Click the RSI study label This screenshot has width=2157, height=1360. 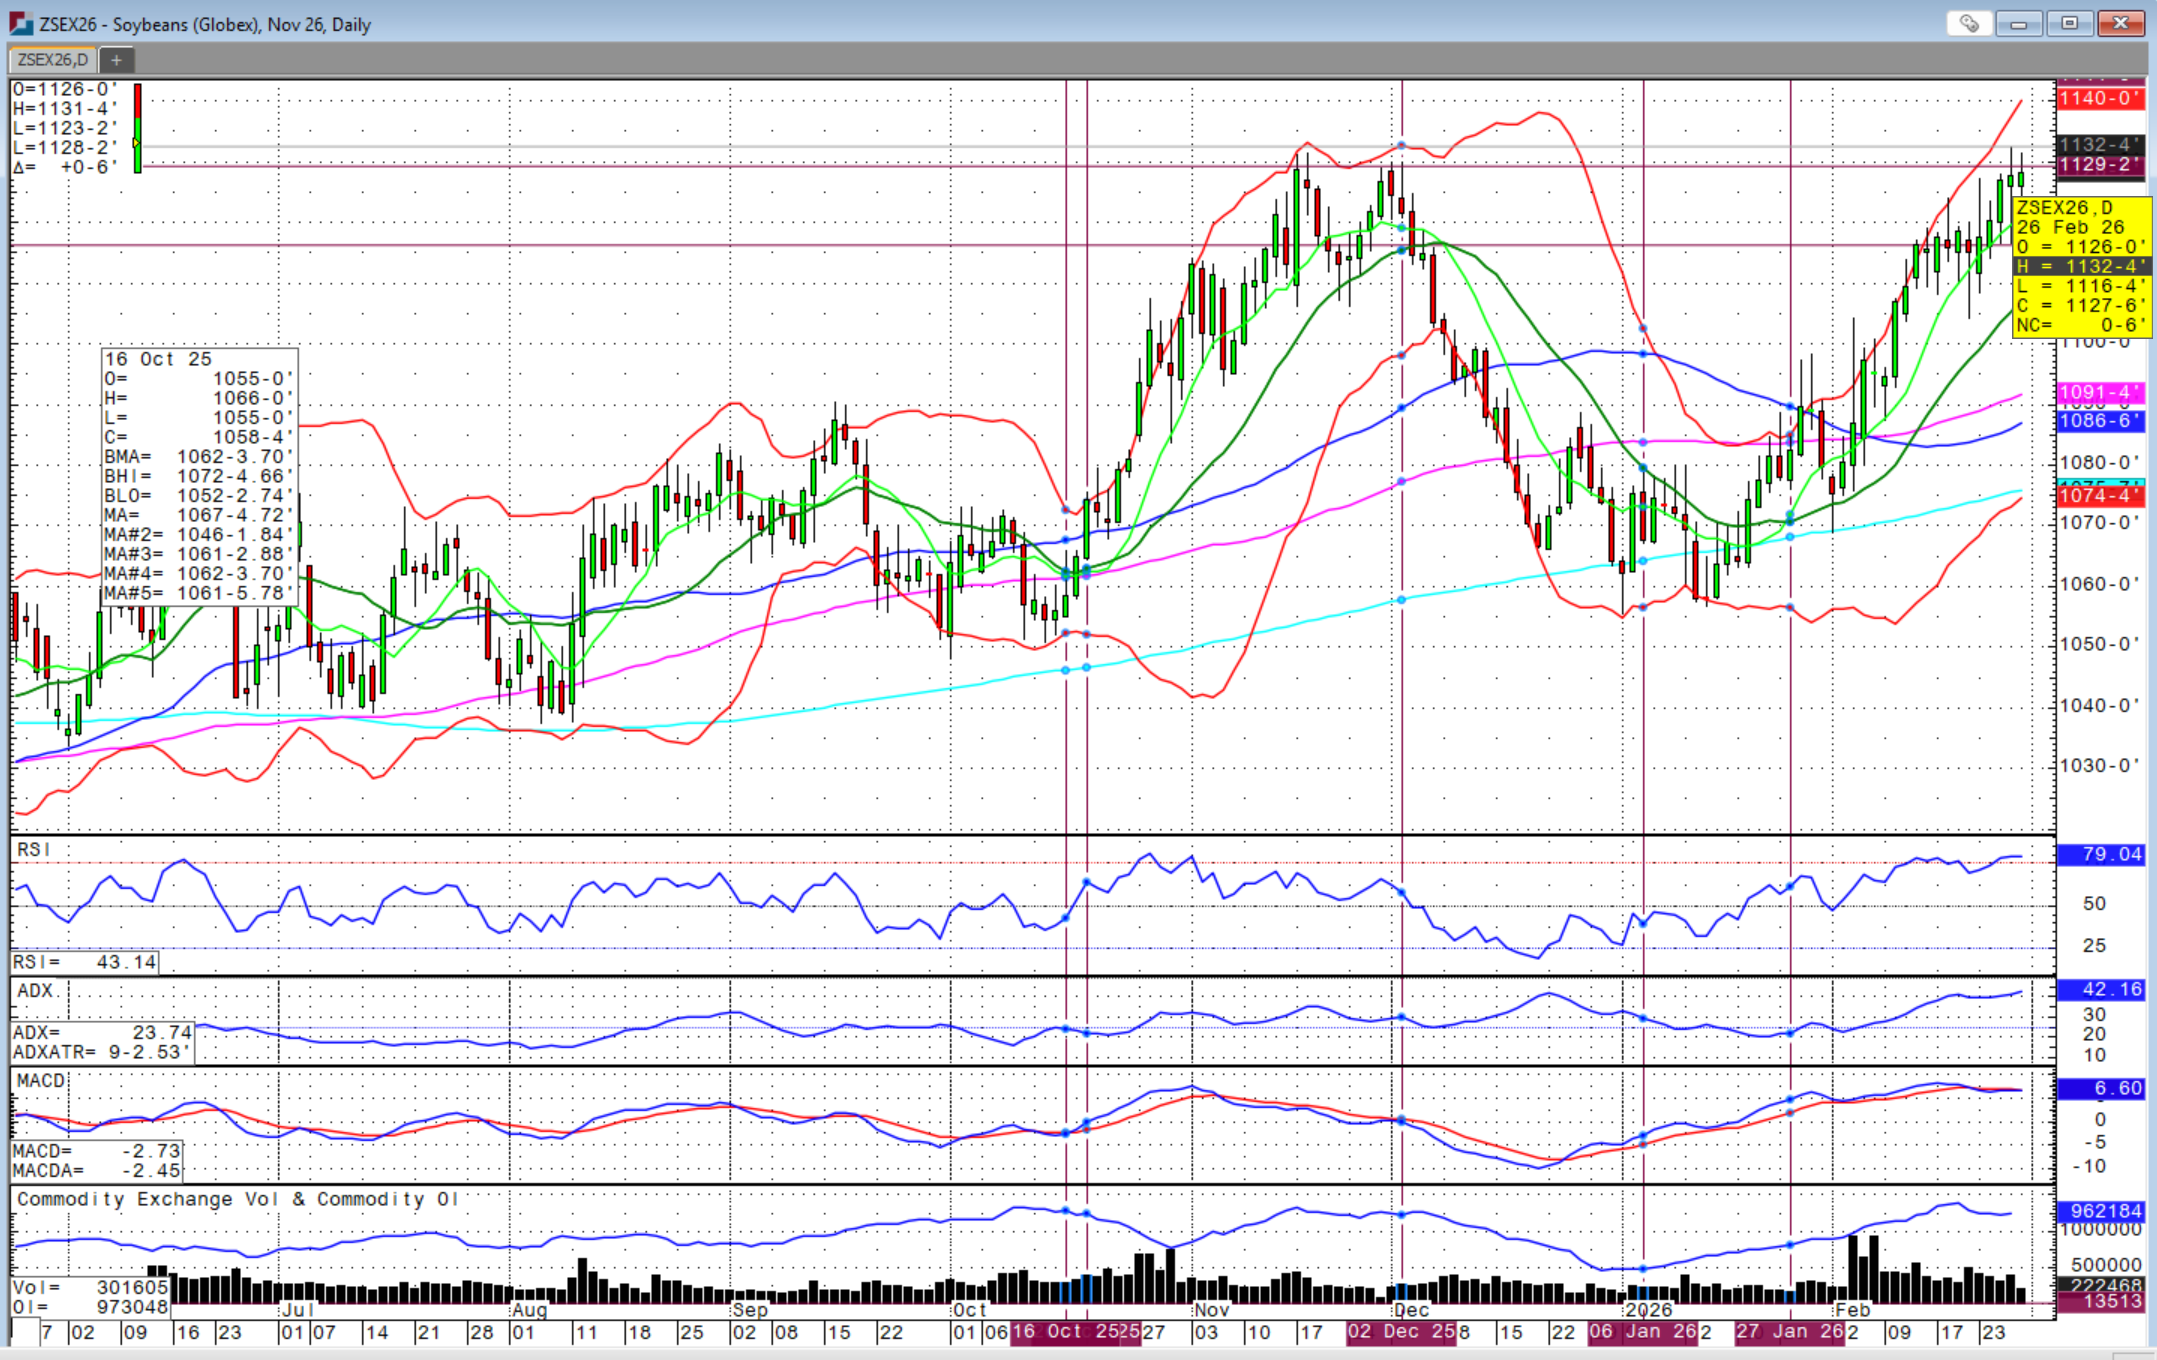click(33, 849)
